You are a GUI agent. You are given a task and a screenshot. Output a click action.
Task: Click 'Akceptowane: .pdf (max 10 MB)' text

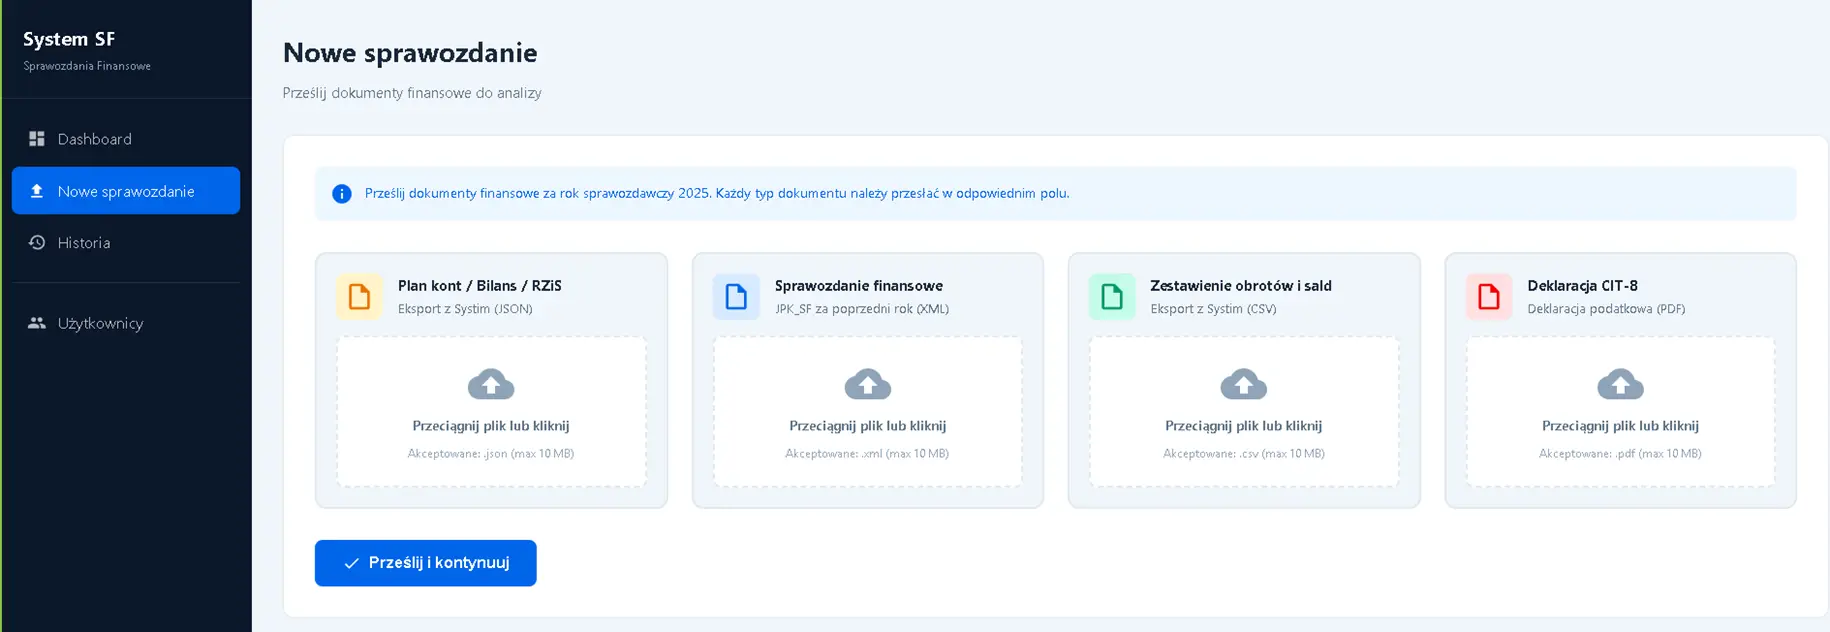pos(1620,454)
